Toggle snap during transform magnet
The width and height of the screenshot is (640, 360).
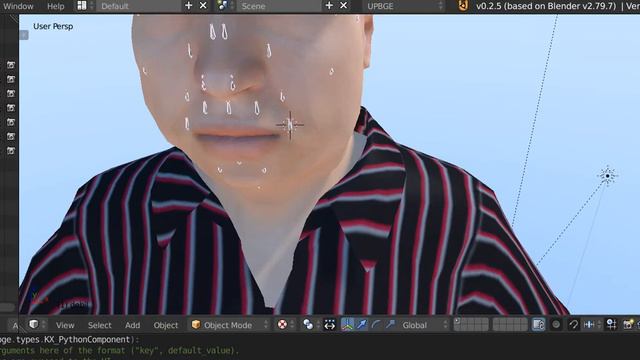pyautogui.click(x=573, y=325)
